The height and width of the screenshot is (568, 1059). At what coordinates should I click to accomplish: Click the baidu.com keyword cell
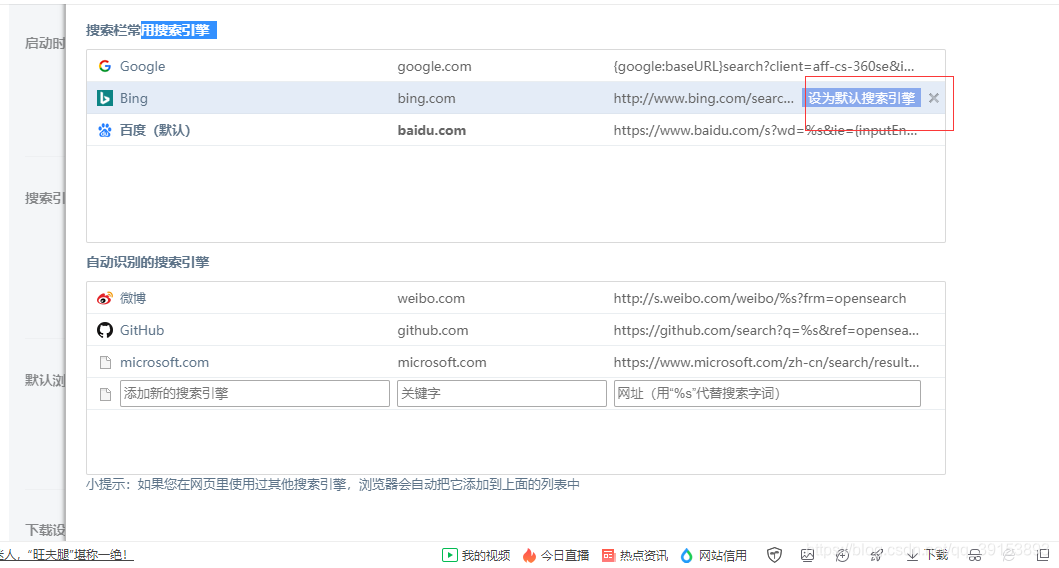pos(432,130)
